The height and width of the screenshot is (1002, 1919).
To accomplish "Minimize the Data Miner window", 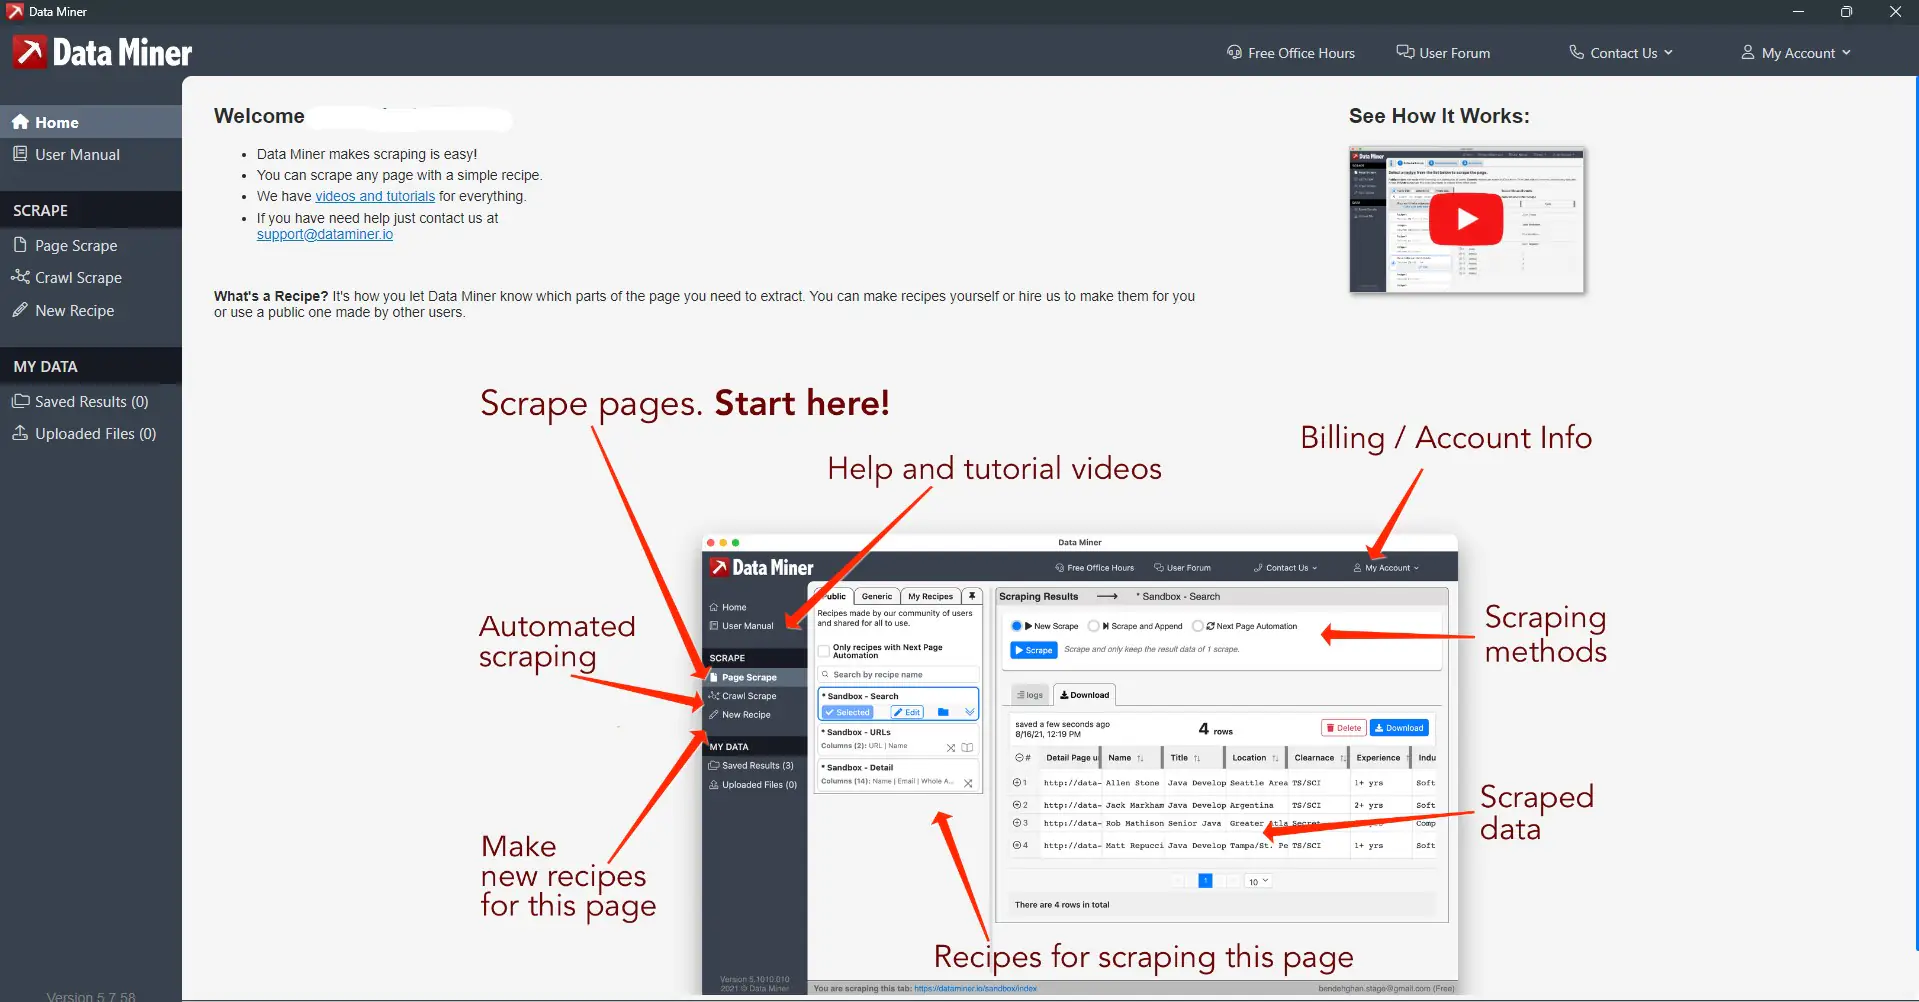I will [x=1798, y=12].
